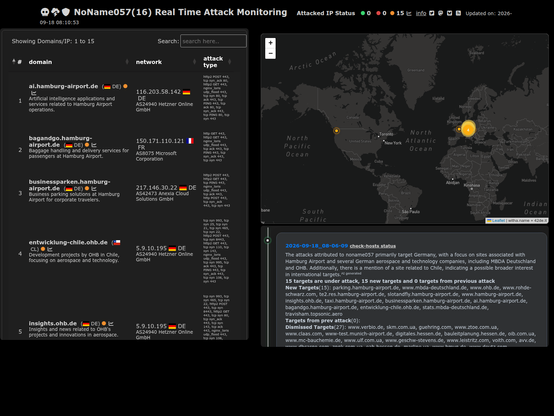Screen dimensions: 554x416
Task: Open chart icon for entwicklung-chile.ohb.de
Action: pos(50,249)
